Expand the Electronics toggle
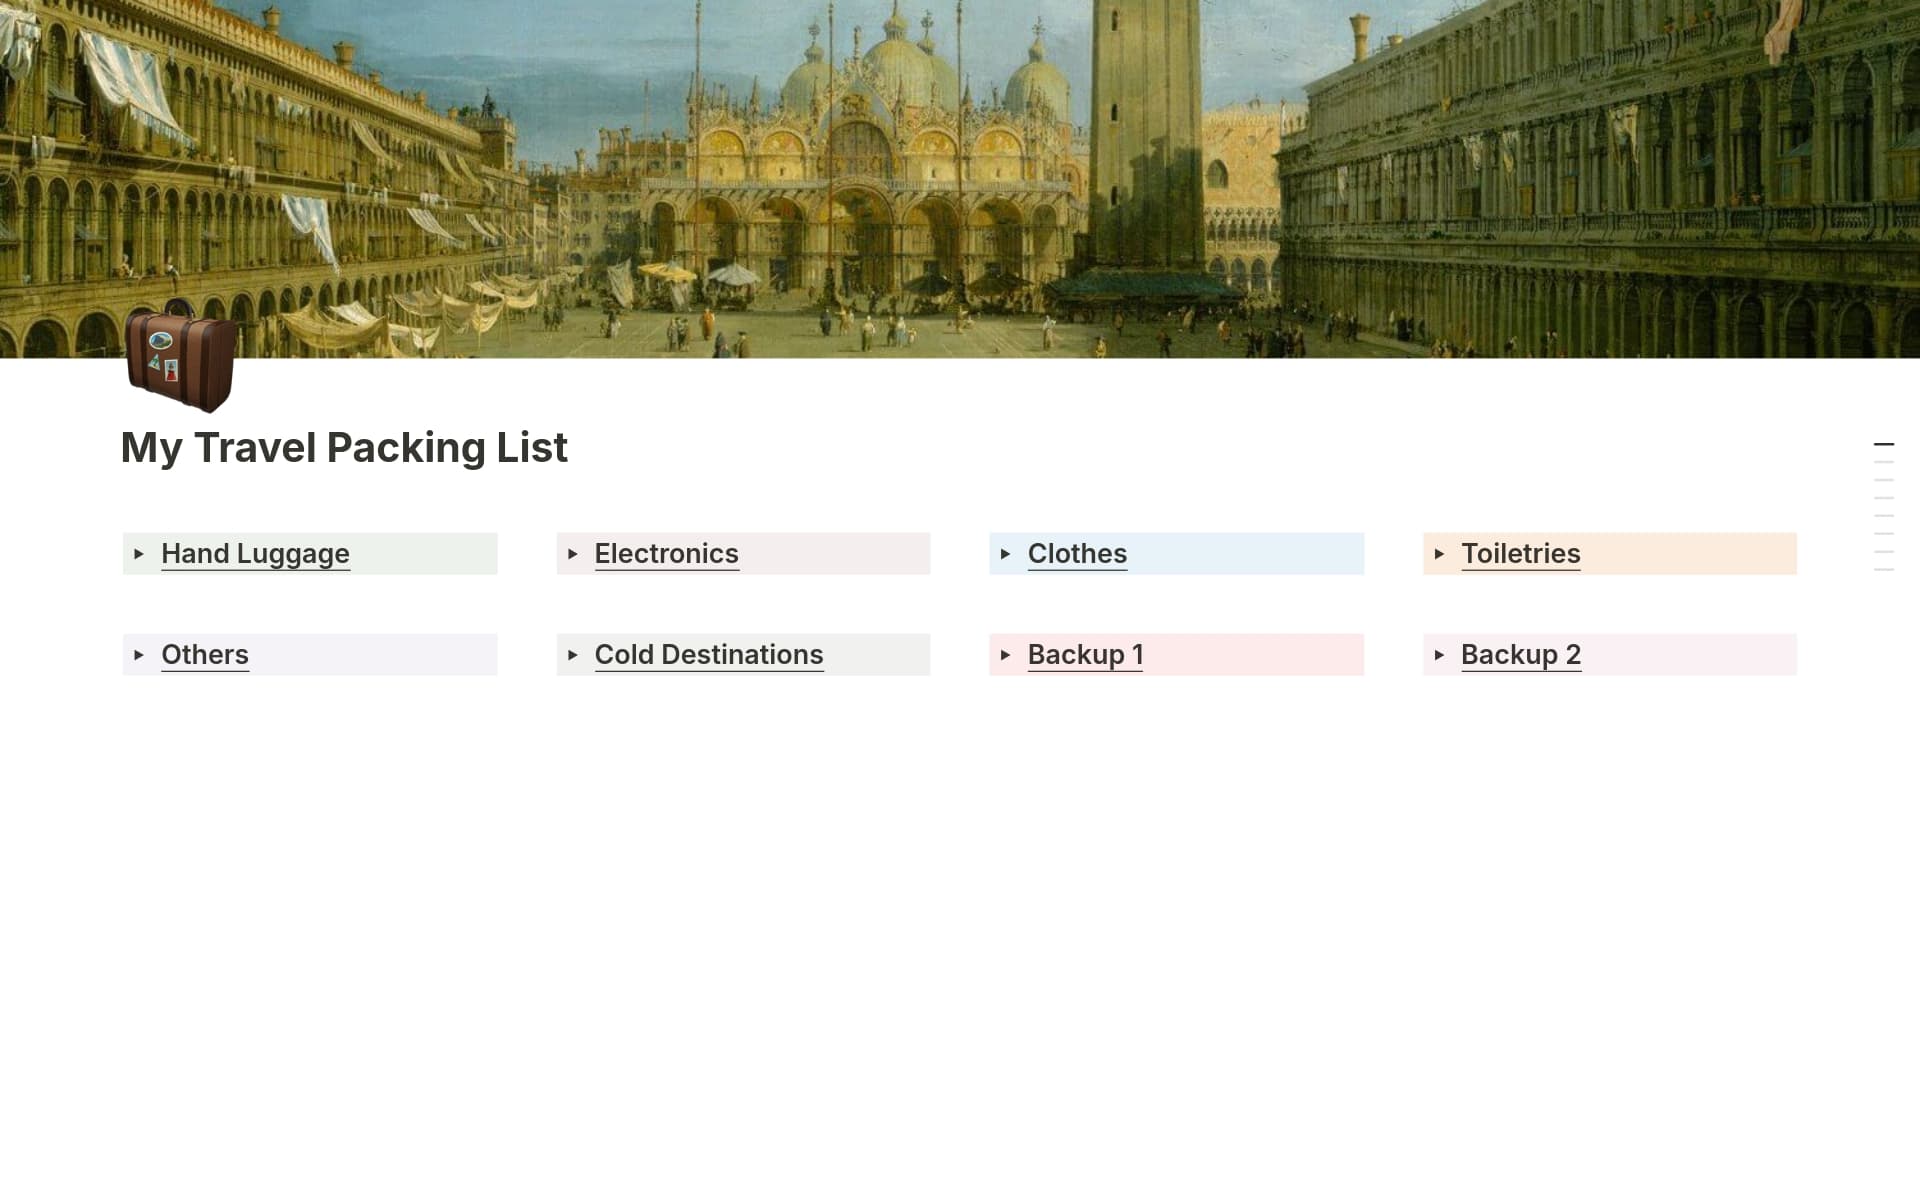The height and width of the screenshot is (1199, 1920). 574,554
